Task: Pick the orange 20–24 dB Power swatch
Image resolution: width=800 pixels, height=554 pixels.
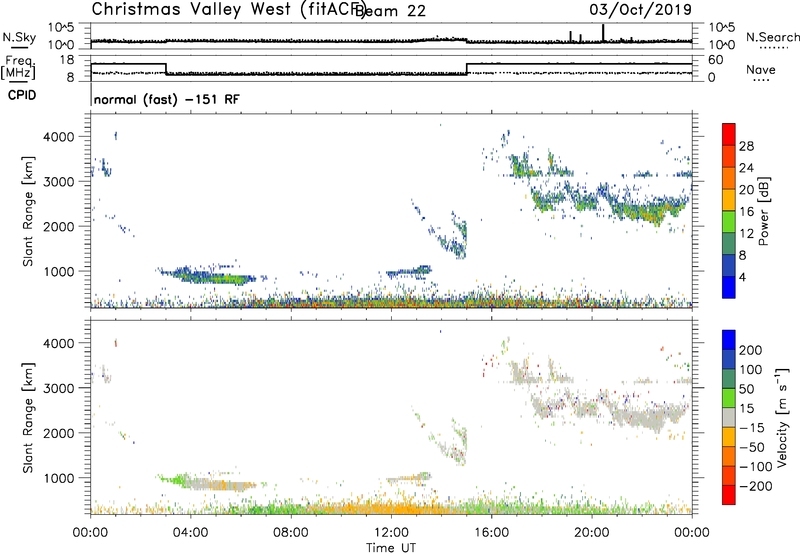Action: (729, 178)
